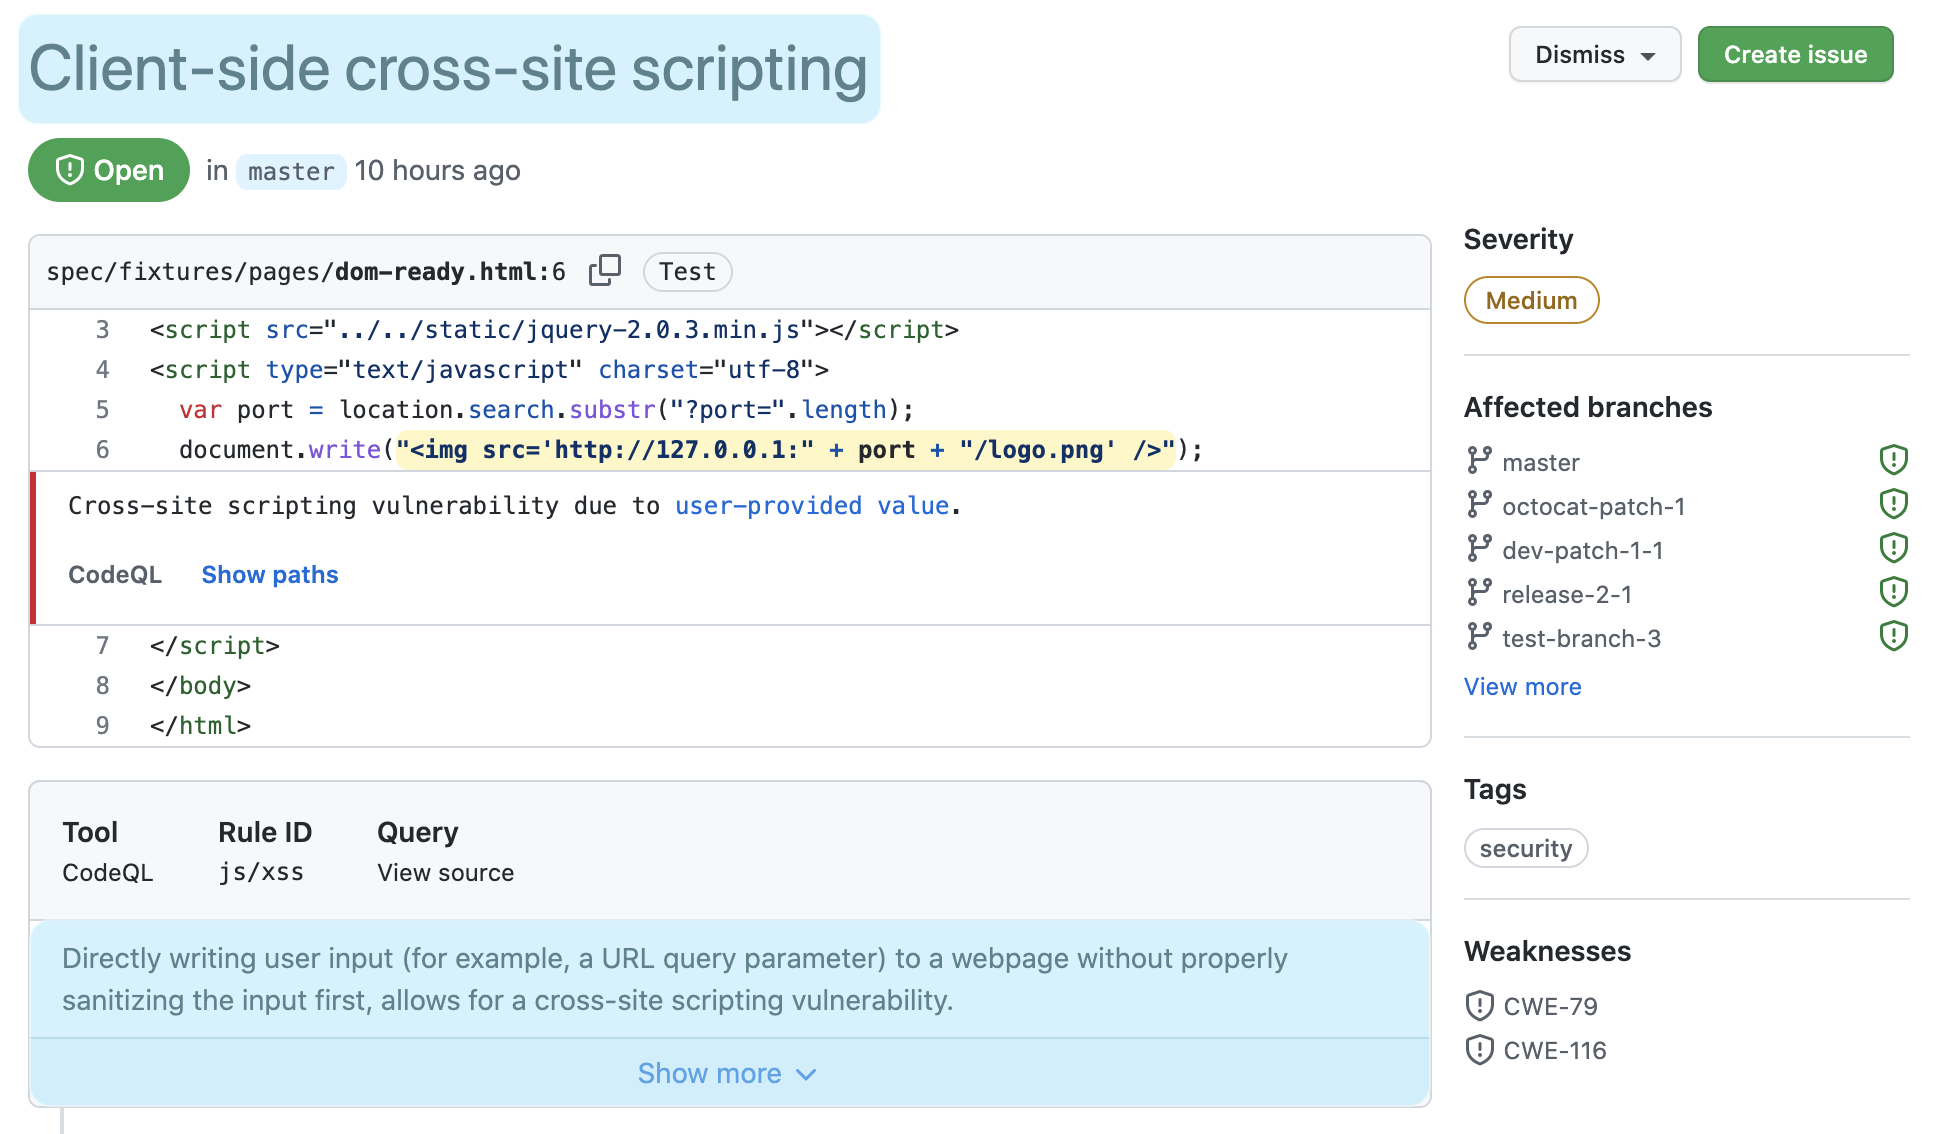Click the Medium severity badge
1954x1134 pixels.
(x=1531, y=300)
